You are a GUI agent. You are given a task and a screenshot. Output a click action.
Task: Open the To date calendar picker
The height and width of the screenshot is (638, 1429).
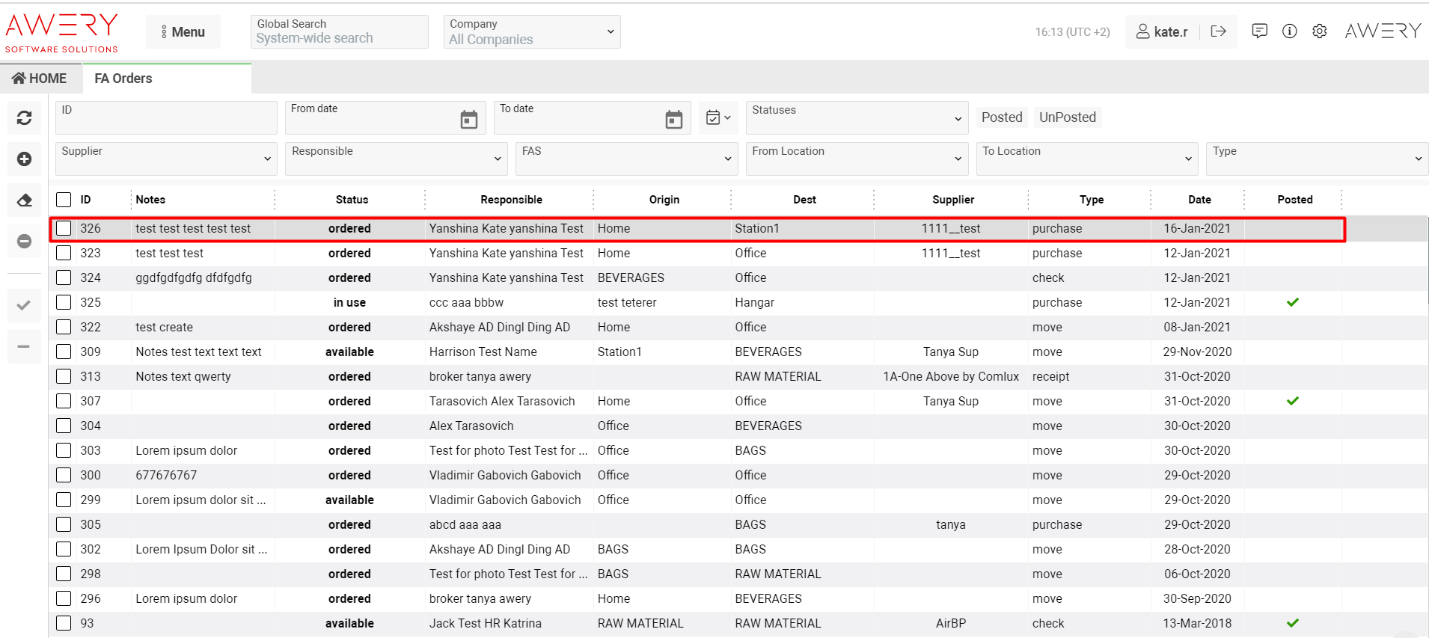click(674, 120)
